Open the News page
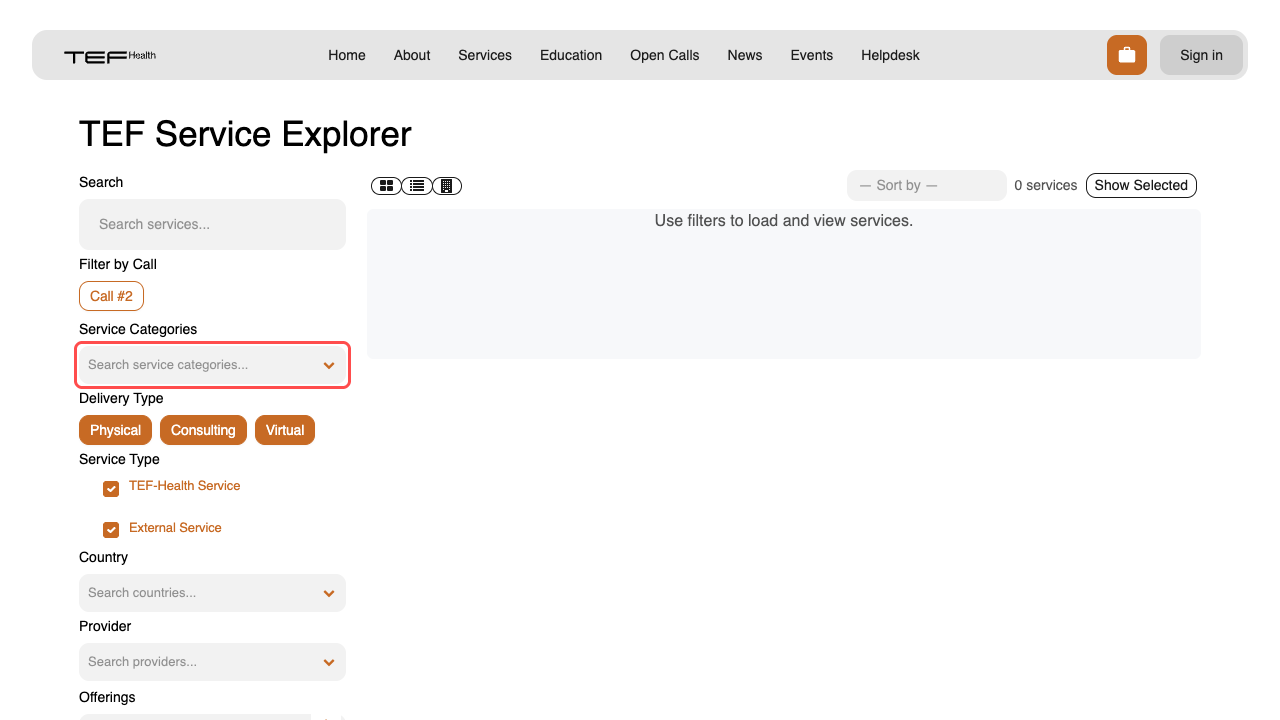The image size is (1280, 720). click(x=745, y=55)
